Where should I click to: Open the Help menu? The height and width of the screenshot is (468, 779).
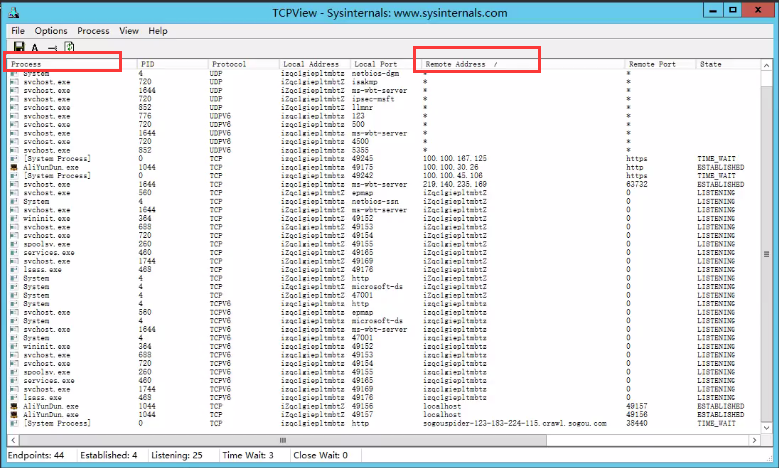click(158, 31)
